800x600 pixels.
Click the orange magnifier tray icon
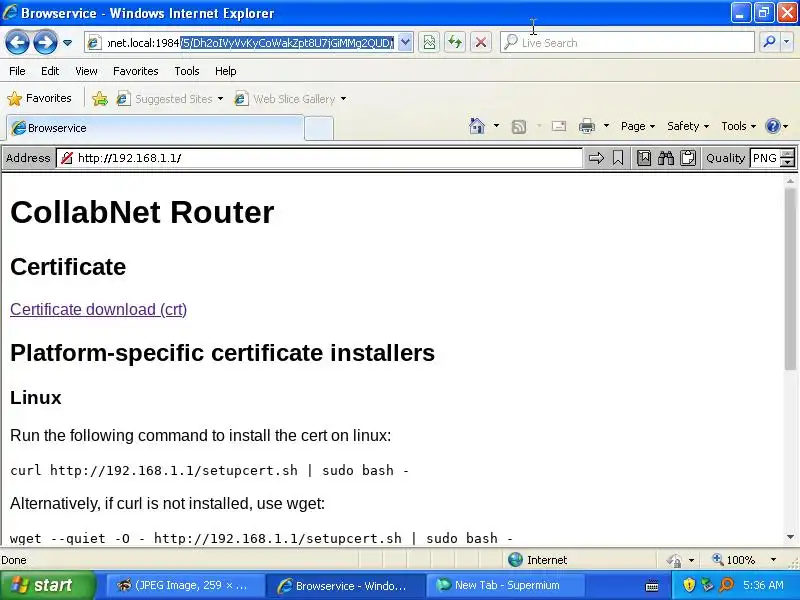(726, 585)
